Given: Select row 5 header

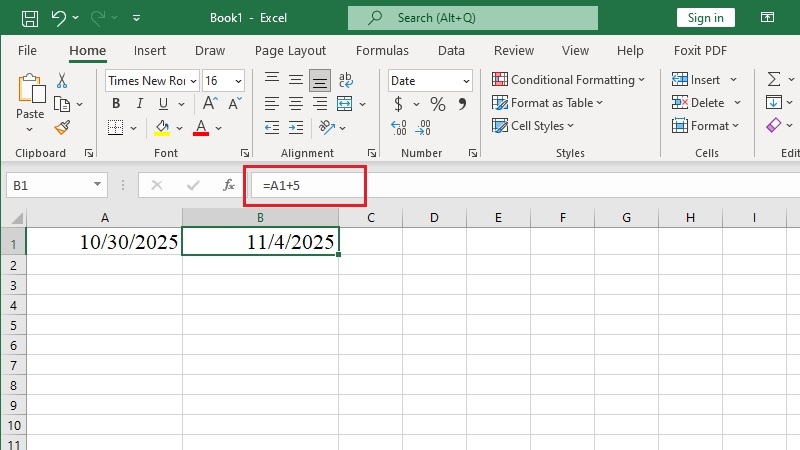Looking at the screenshot, I should (x=13, y=325).
